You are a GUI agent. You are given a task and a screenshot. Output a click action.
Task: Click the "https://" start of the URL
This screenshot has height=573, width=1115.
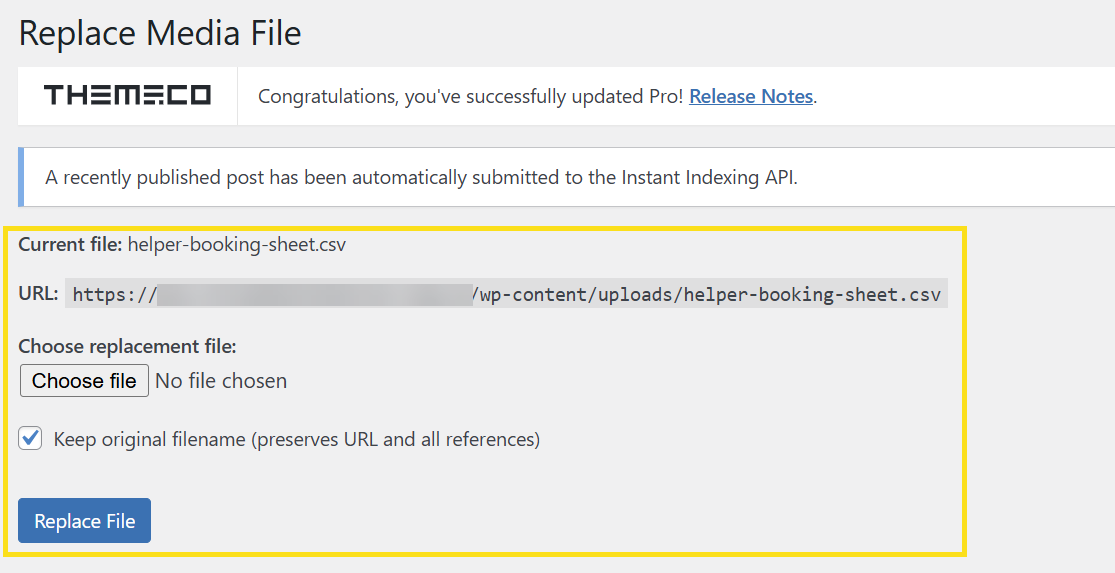(114, 295)
